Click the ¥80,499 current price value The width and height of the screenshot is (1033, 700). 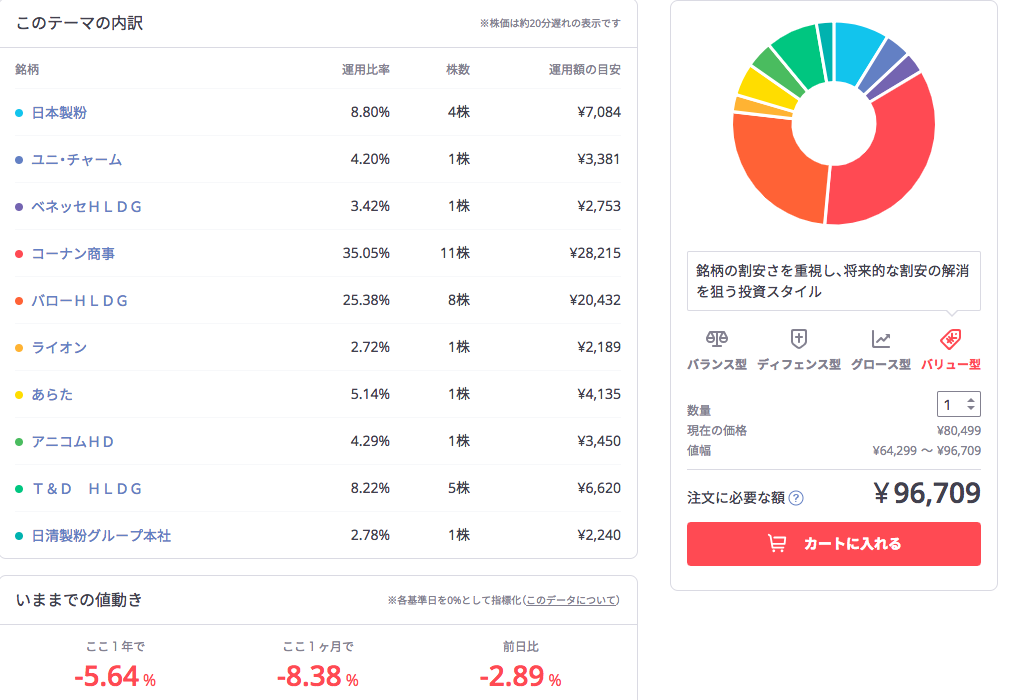click(x=959, y=431)
